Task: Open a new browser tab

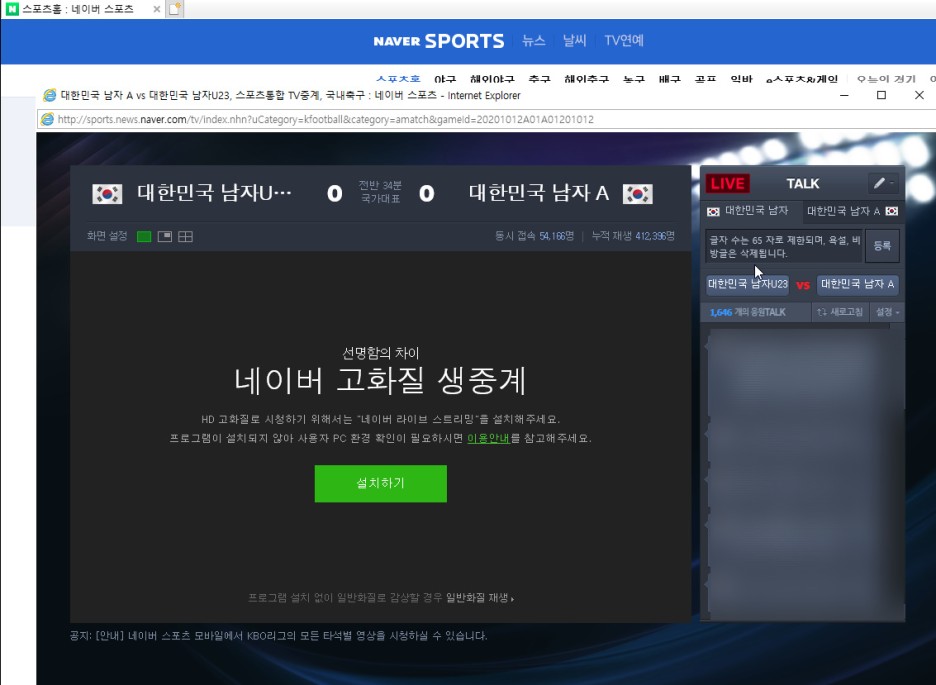Action: [x=174, y=9]
